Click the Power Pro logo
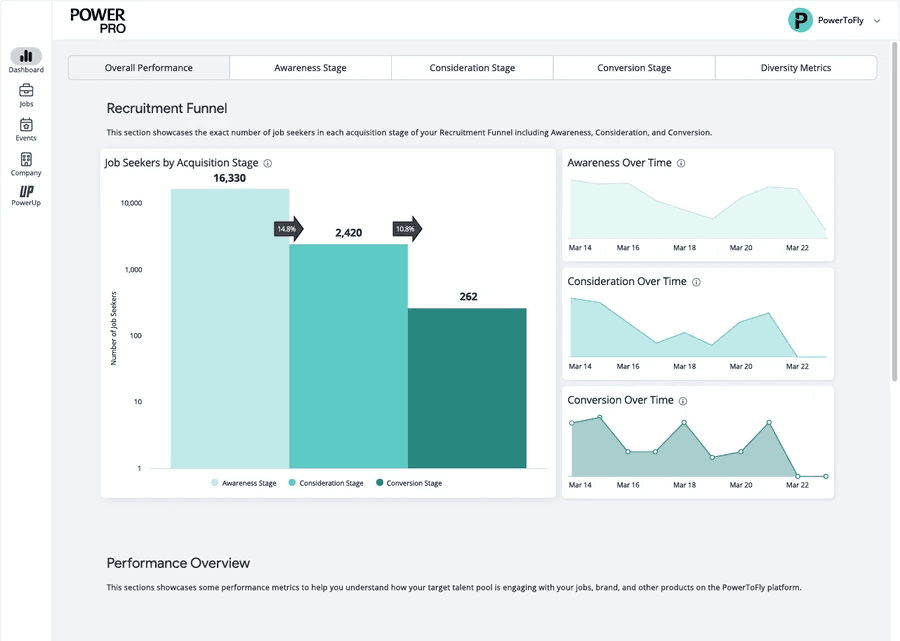900x641 pixels. click(98, 20)
